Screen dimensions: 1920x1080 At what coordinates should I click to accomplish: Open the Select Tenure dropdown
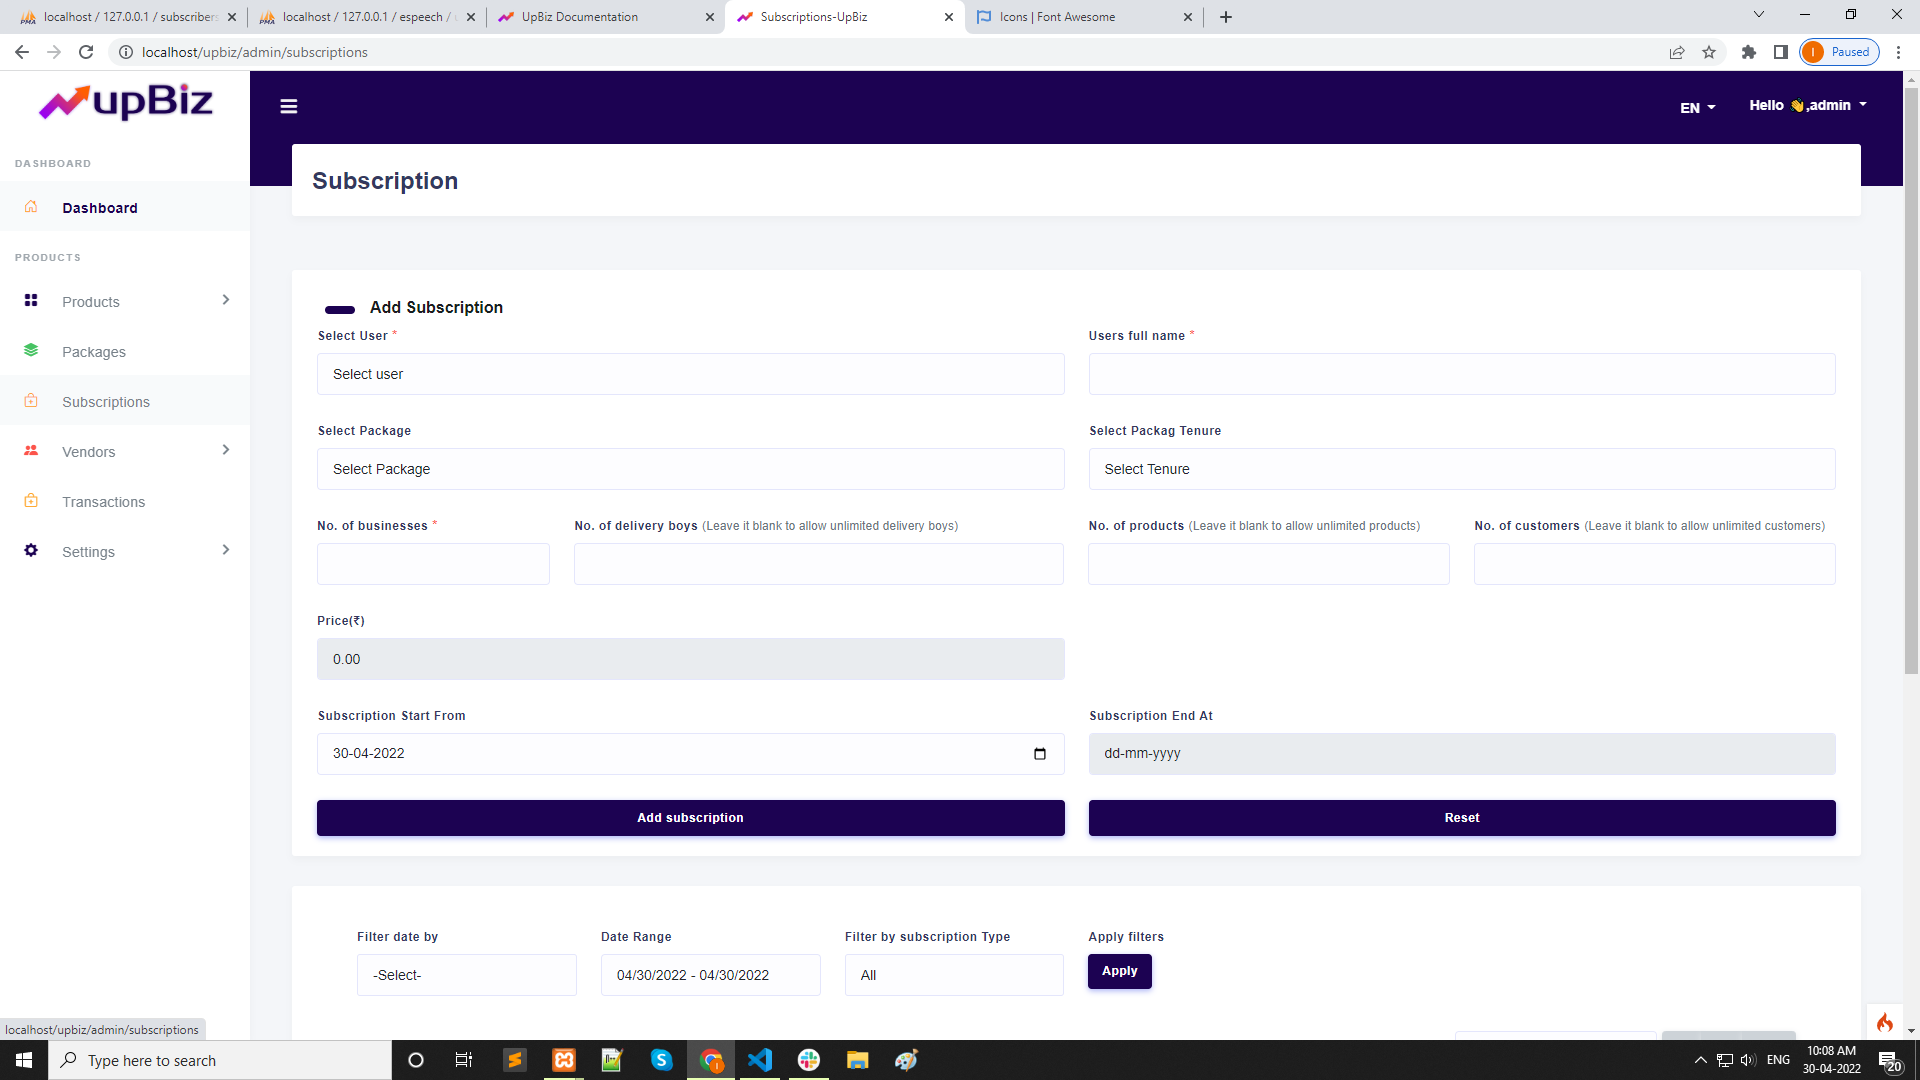[1461, 469]
